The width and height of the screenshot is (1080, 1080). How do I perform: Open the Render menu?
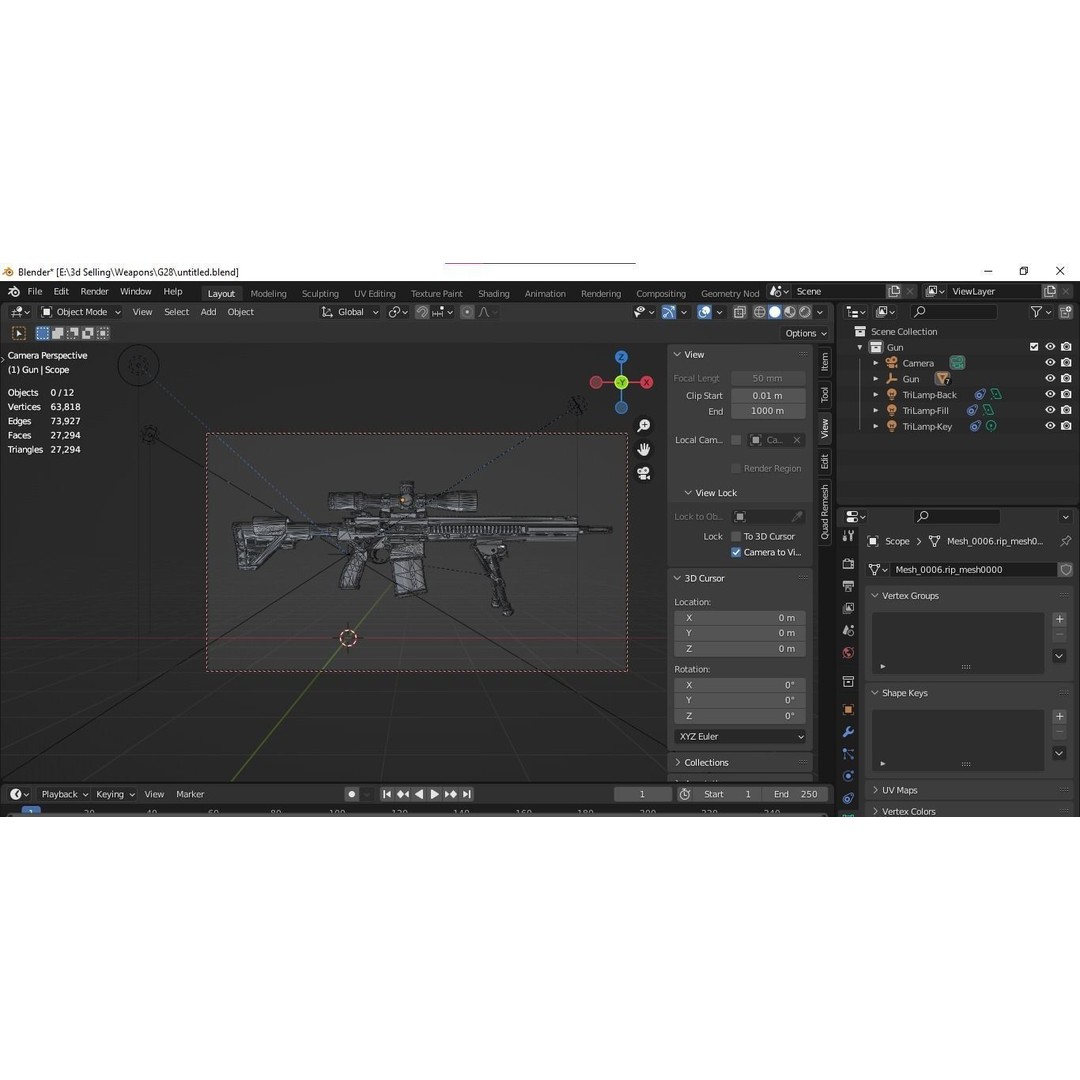pyautogui.click(x=94, y=291)
